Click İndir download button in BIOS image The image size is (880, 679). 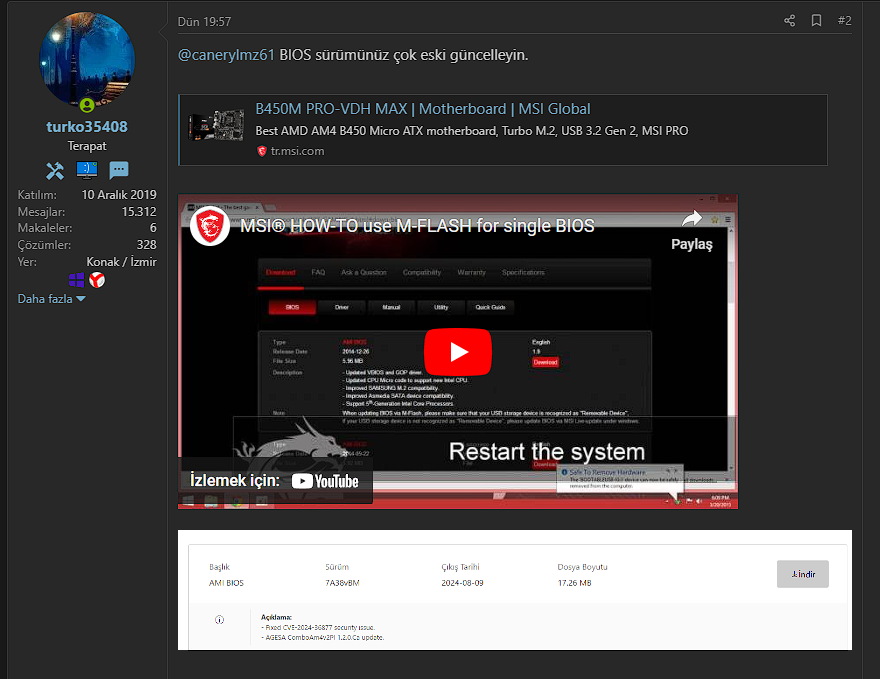coord(803,574)
